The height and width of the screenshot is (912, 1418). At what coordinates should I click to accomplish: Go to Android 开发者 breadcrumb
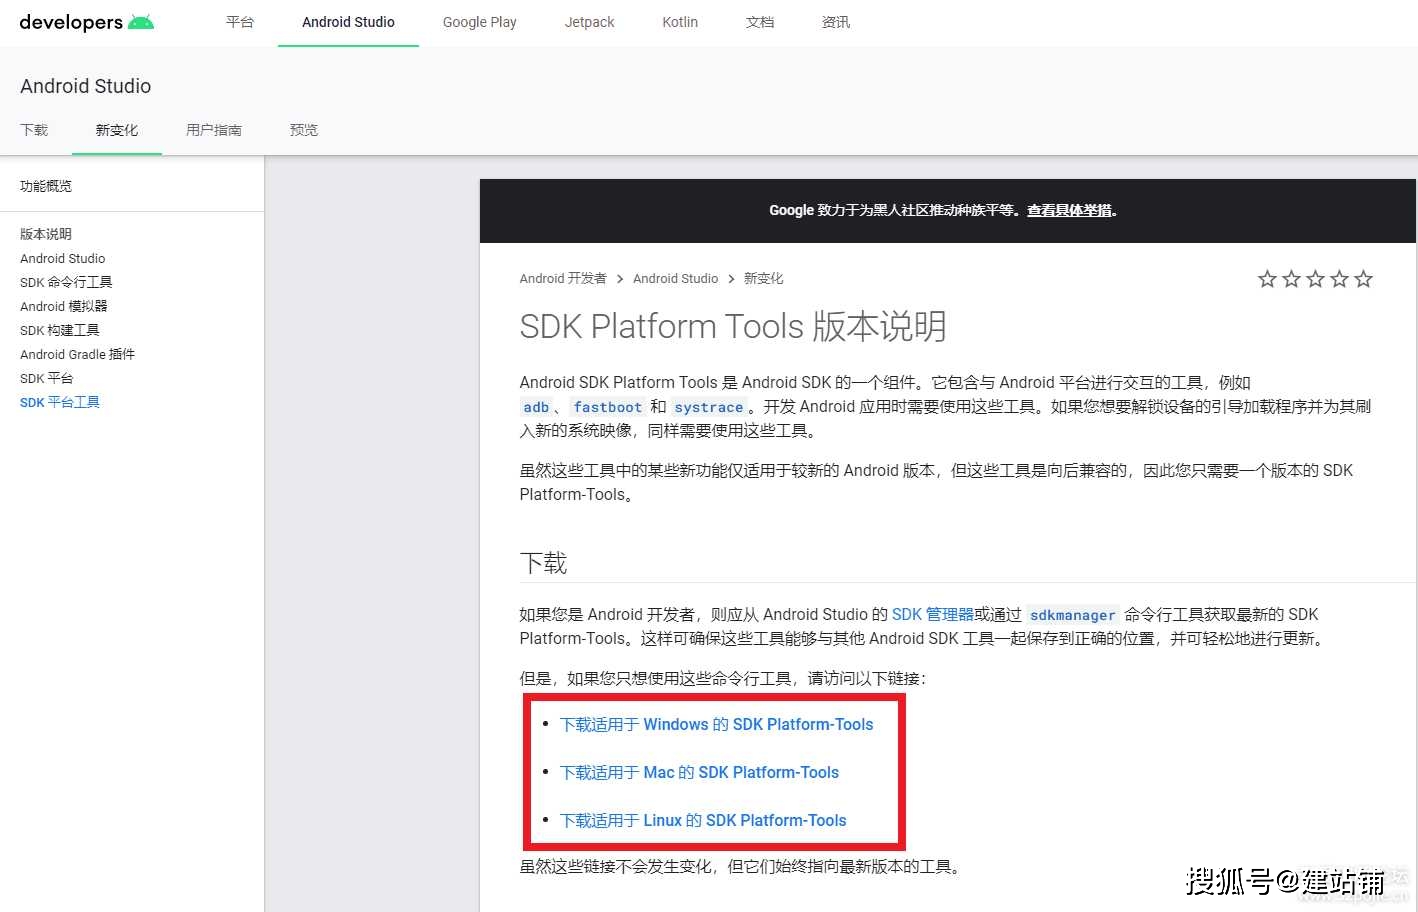coord(563,279)
